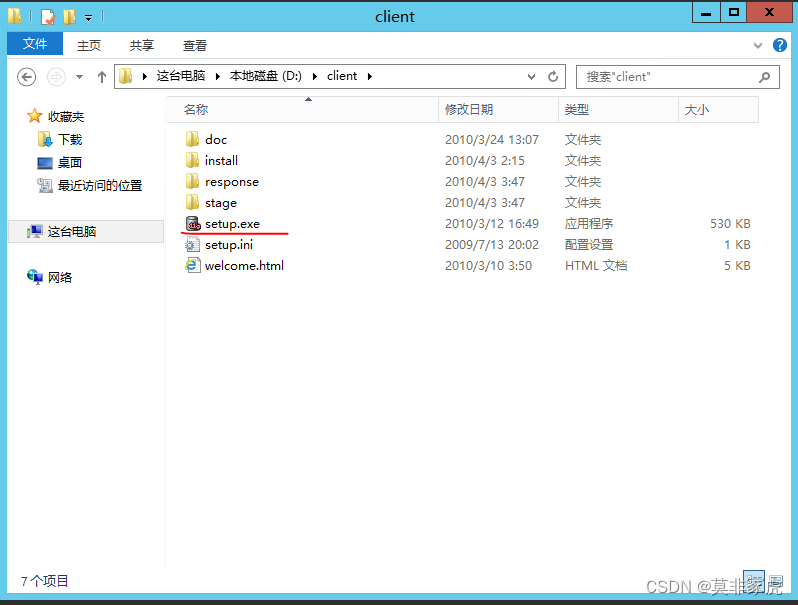Maximize the client window
This screenshot has width=798, height=605.
coord(733,12)
